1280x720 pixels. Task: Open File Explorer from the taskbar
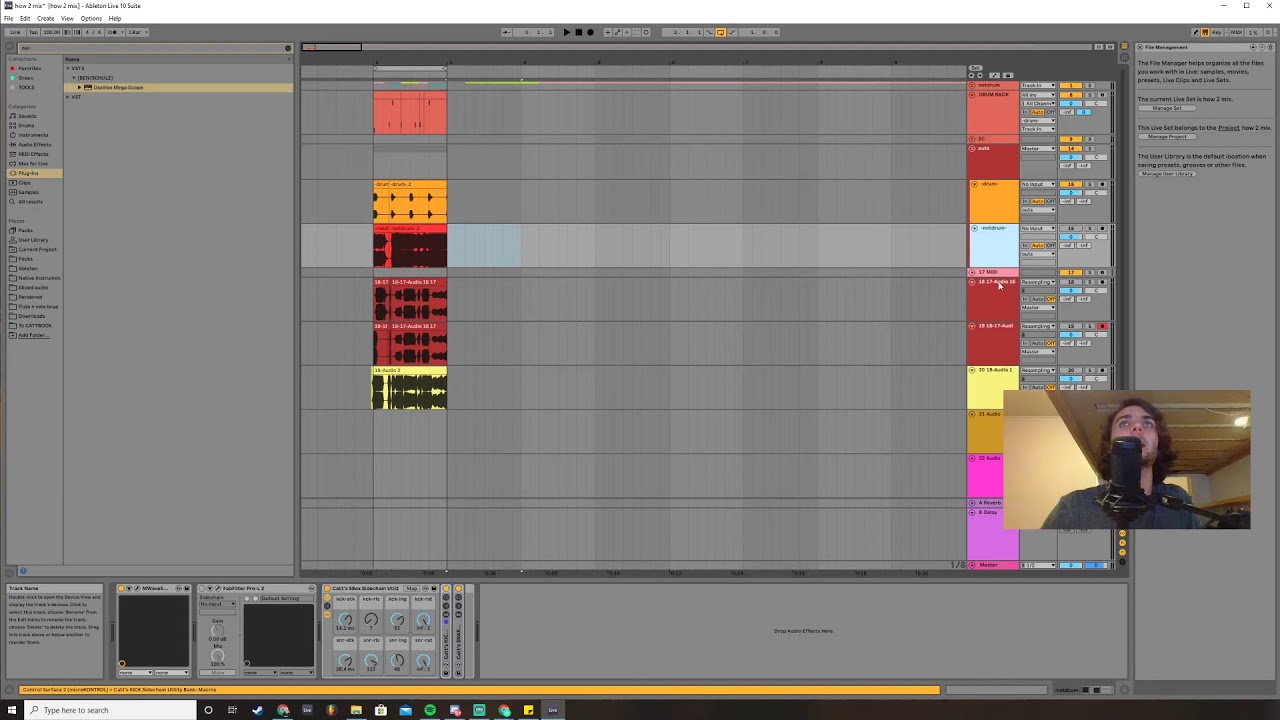[x=356, y=710]
